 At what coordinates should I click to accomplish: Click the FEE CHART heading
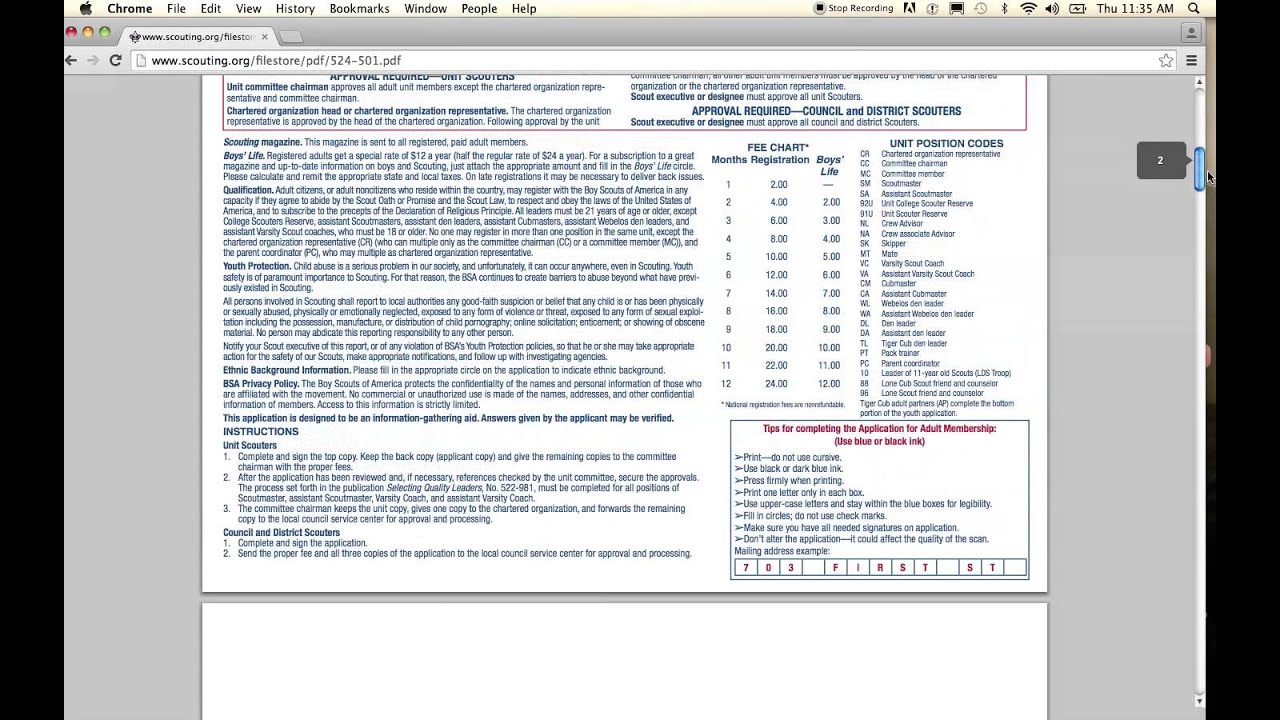778,148
